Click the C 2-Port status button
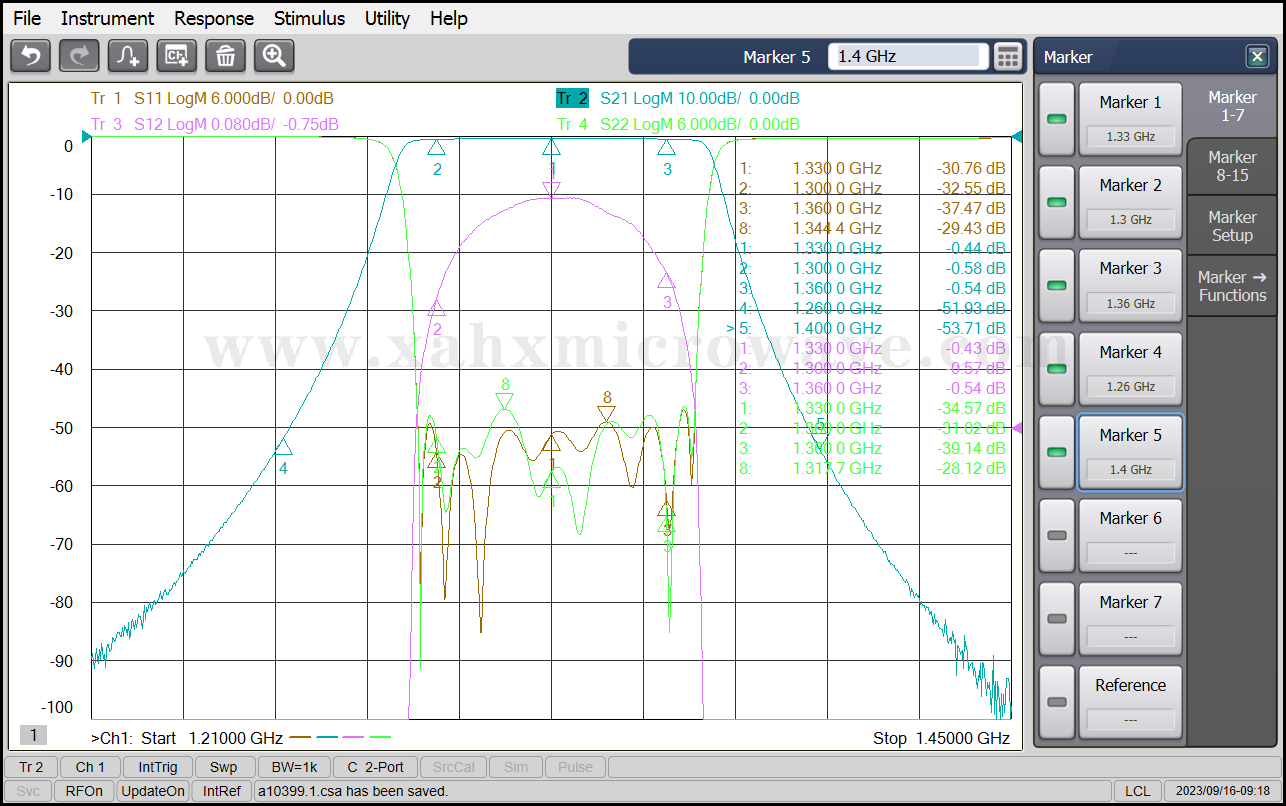Viewport: 1286px width, 806px height. click(376, 767)
